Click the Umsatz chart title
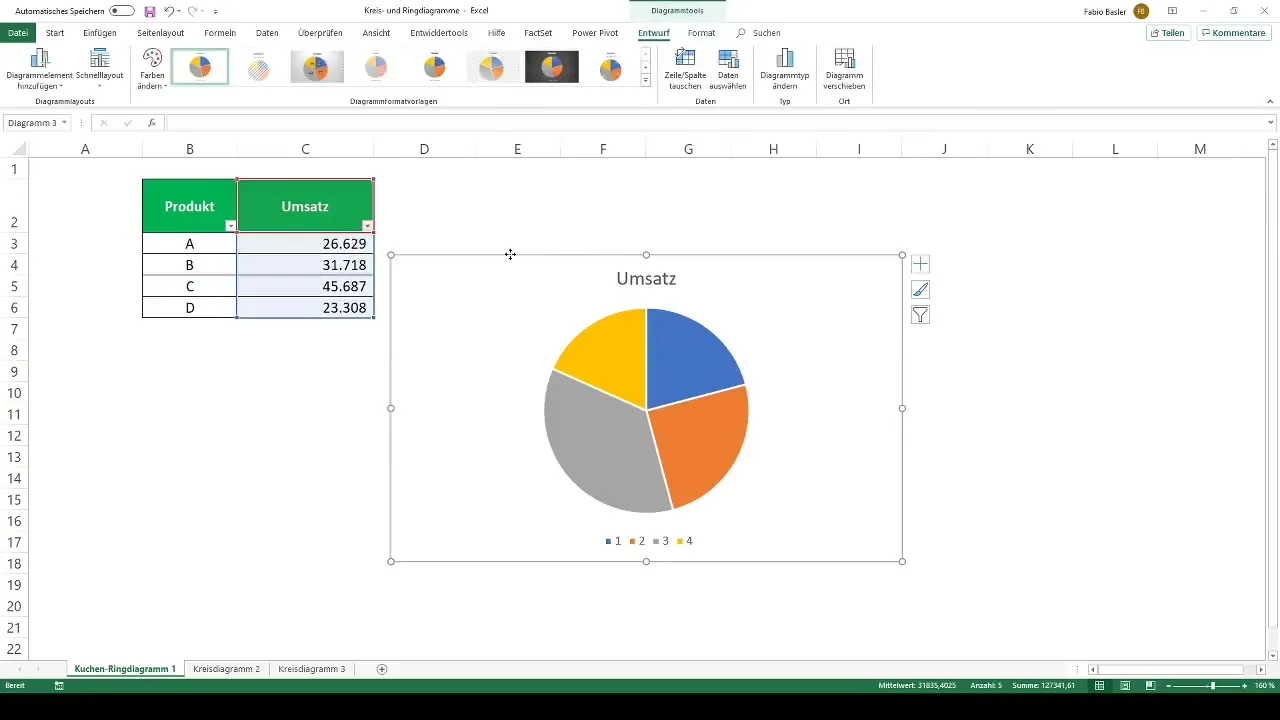 (646, 279)
